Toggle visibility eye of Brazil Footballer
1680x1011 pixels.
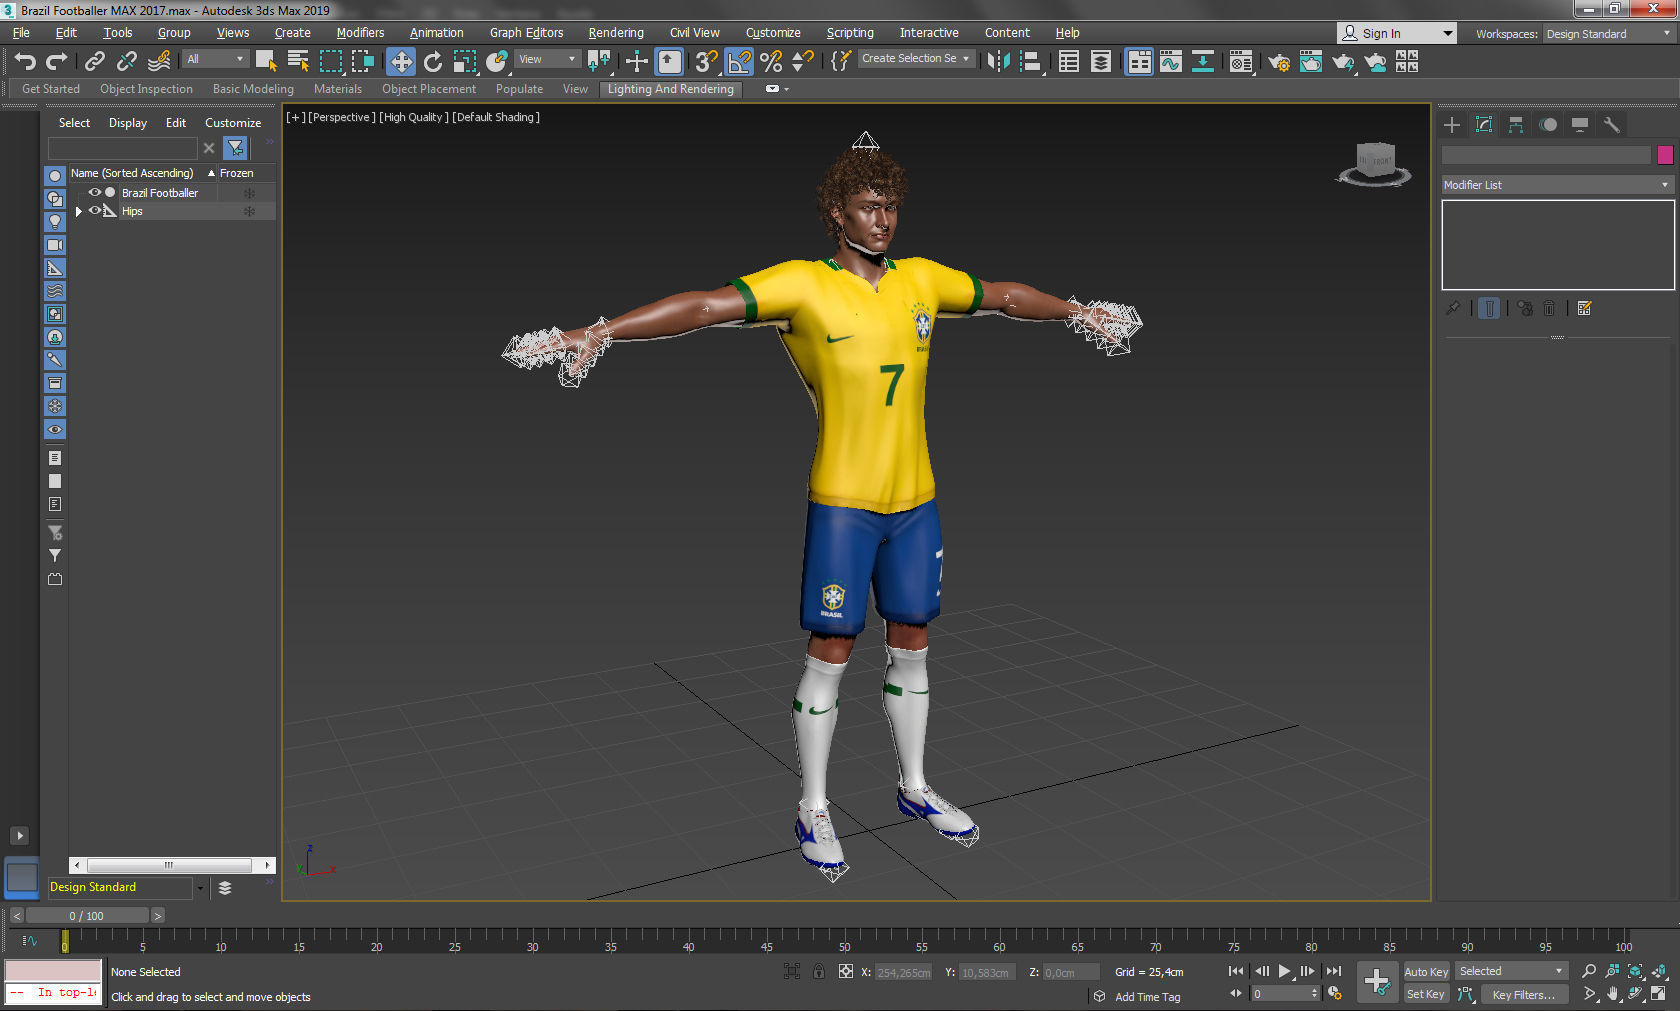(95, 192)
